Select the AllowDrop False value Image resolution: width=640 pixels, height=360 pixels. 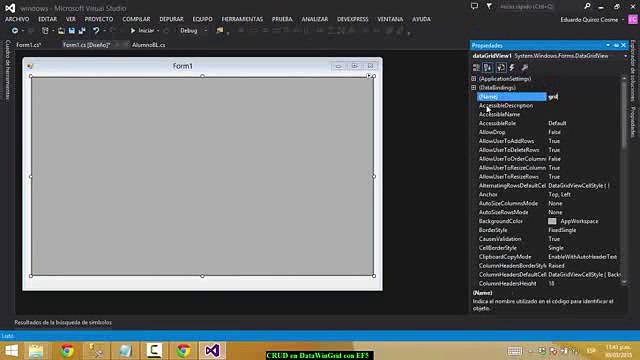pyautogui.click(x=554, y=132)
